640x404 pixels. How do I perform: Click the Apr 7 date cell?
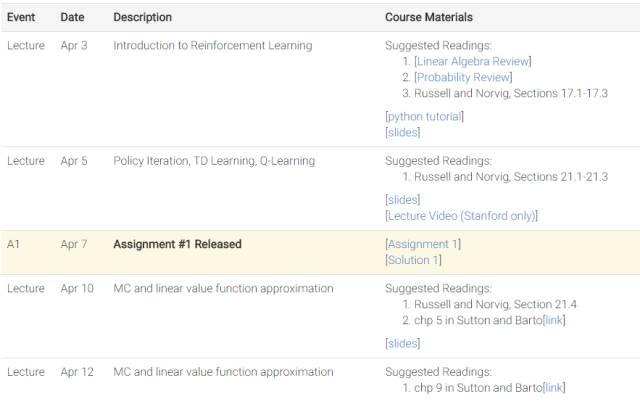73,244
